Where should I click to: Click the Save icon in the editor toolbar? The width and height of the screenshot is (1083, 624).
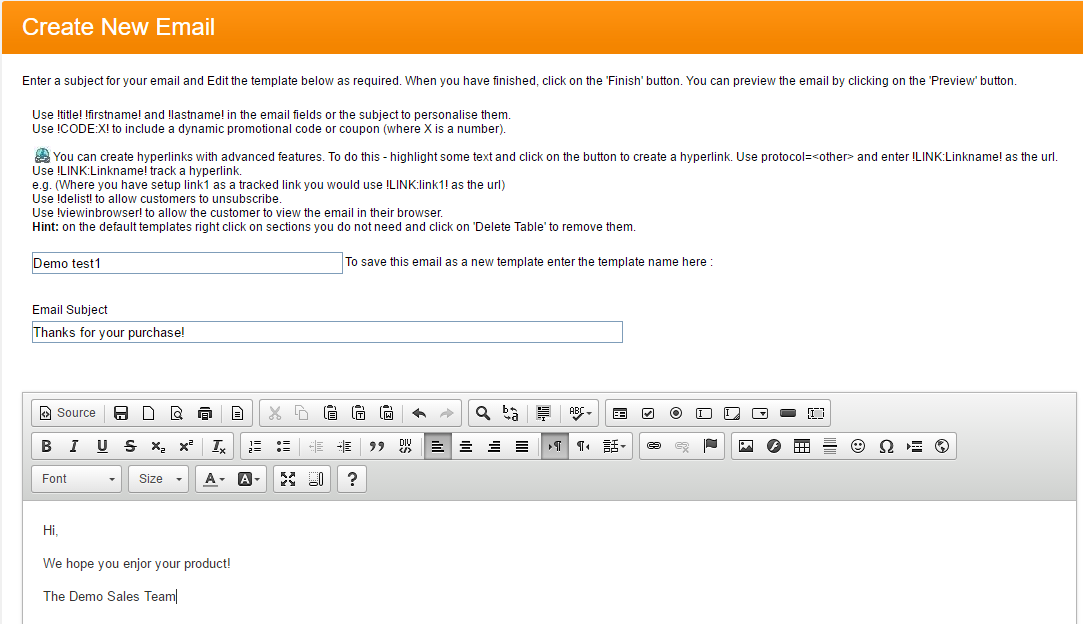point(121,413)
